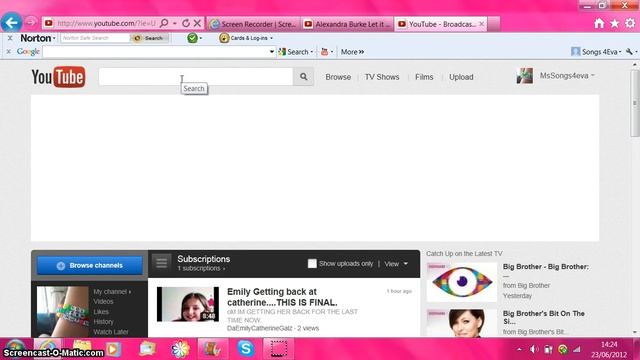The image size is (640, 360).
Task: Open the Watch Later sidebar link
Action: [x=111, y=332]
